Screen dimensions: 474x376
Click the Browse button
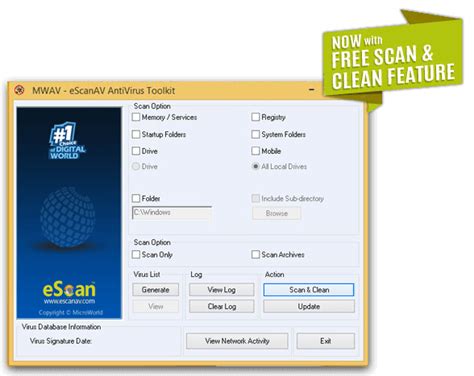pos(277,213)
